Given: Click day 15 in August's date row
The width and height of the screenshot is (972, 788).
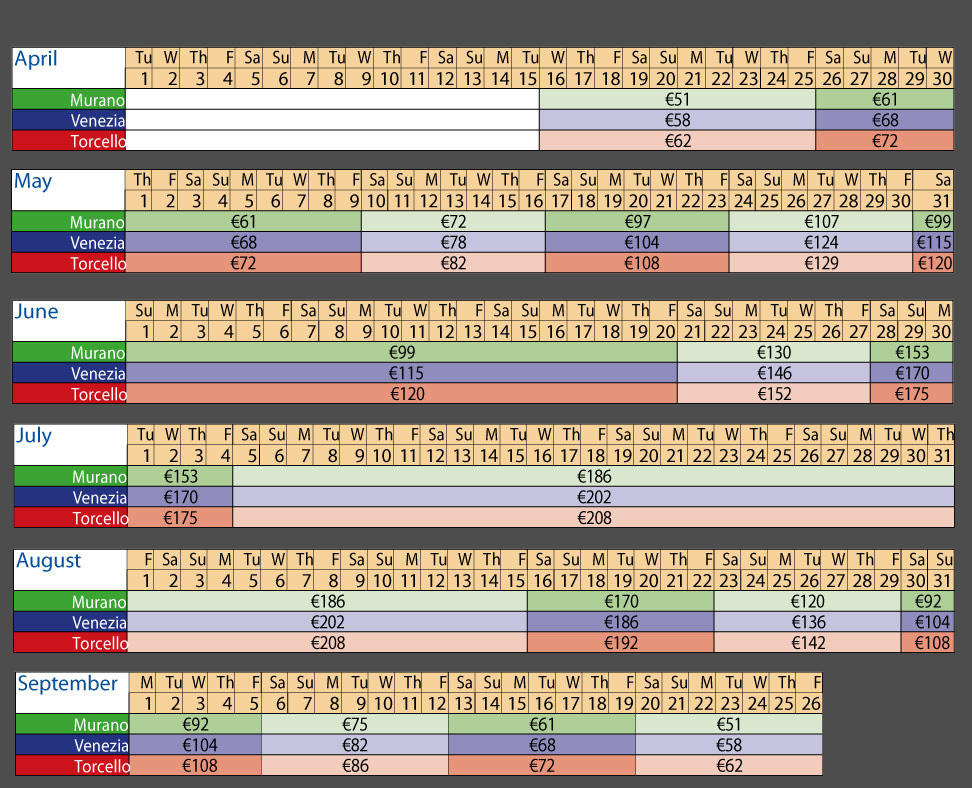Looking at the screenshot, I should [x=515, y=581].
